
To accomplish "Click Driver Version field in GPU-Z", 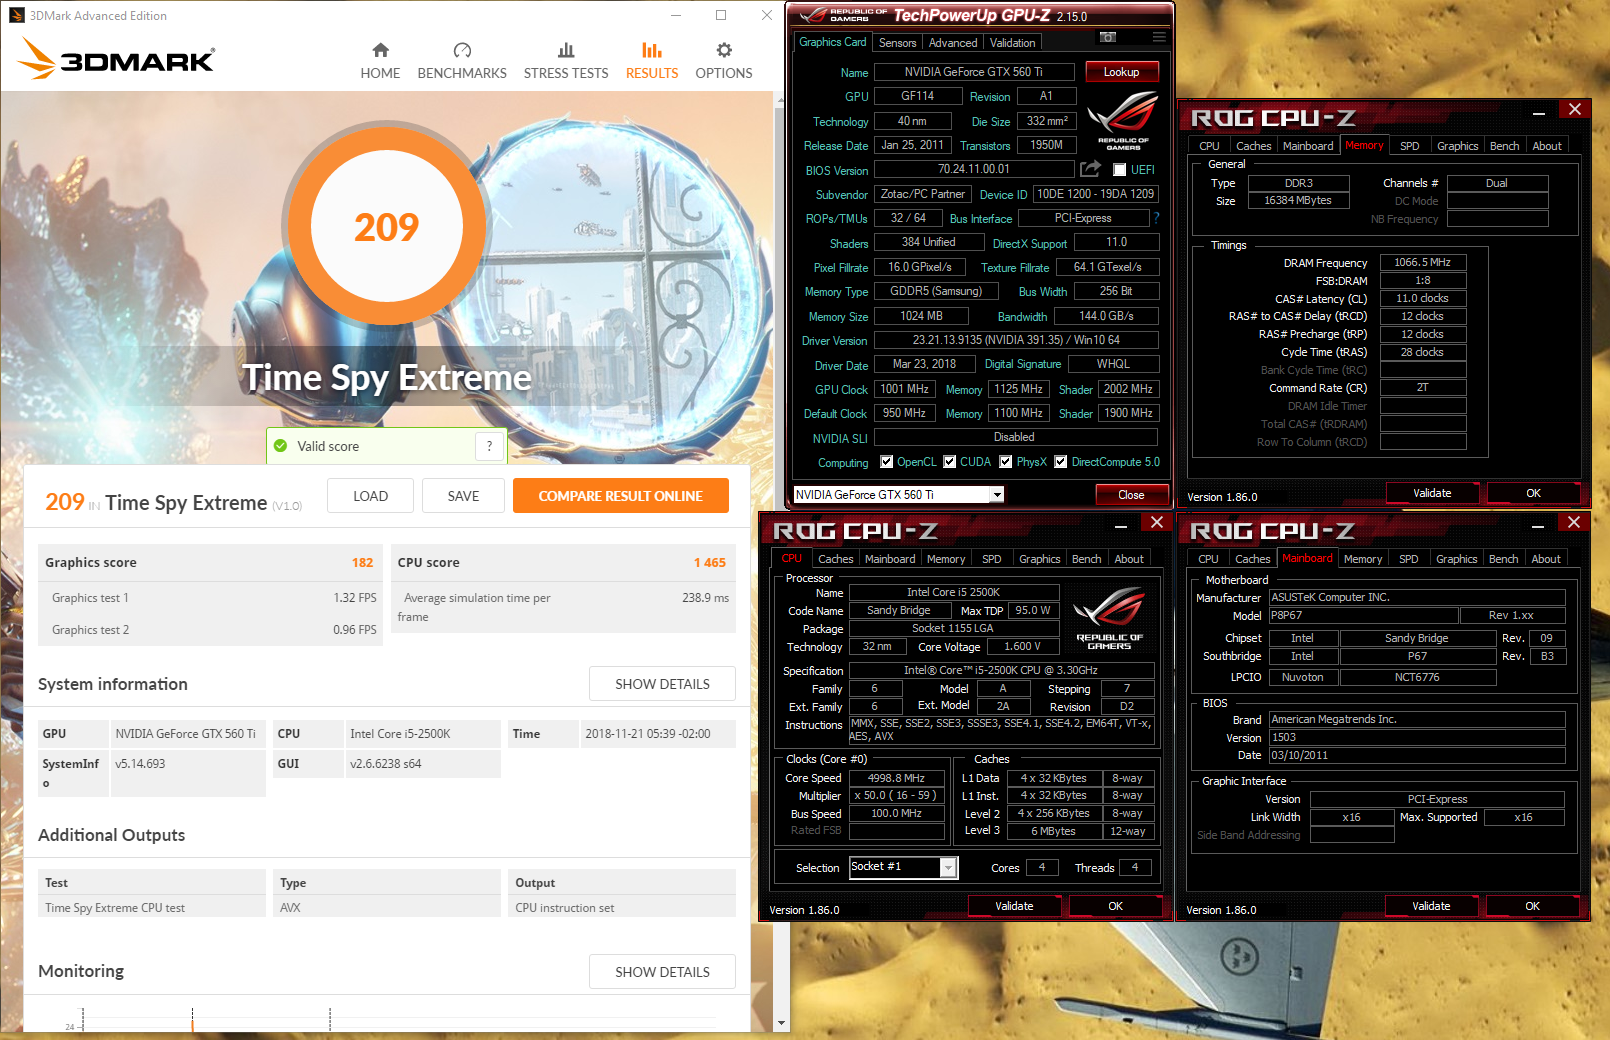I will pos(1016,340).
